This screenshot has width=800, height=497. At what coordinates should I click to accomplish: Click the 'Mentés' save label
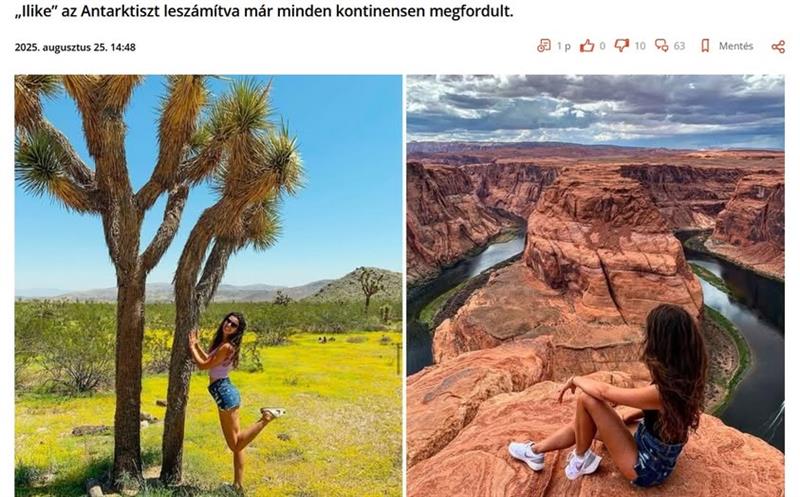(736, 46)
